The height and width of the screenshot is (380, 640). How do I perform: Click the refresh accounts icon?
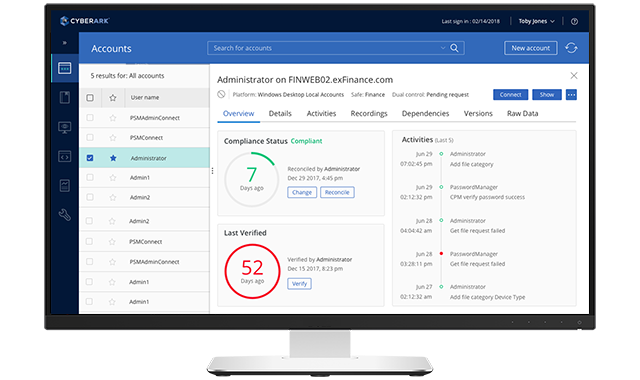point(571,48)
